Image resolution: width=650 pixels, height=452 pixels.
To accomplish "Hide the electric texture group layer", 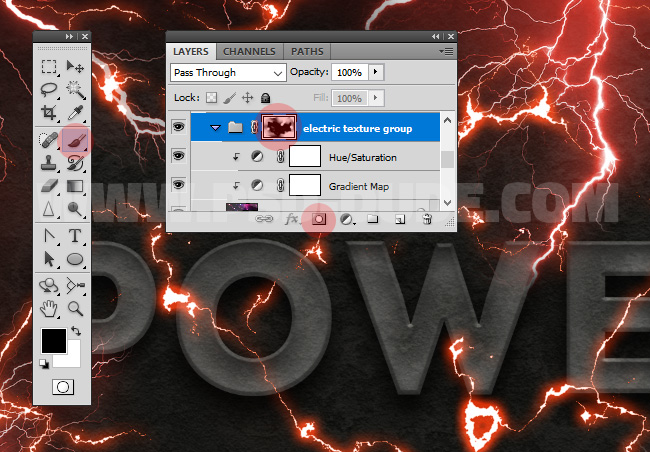I will (179, 128).
